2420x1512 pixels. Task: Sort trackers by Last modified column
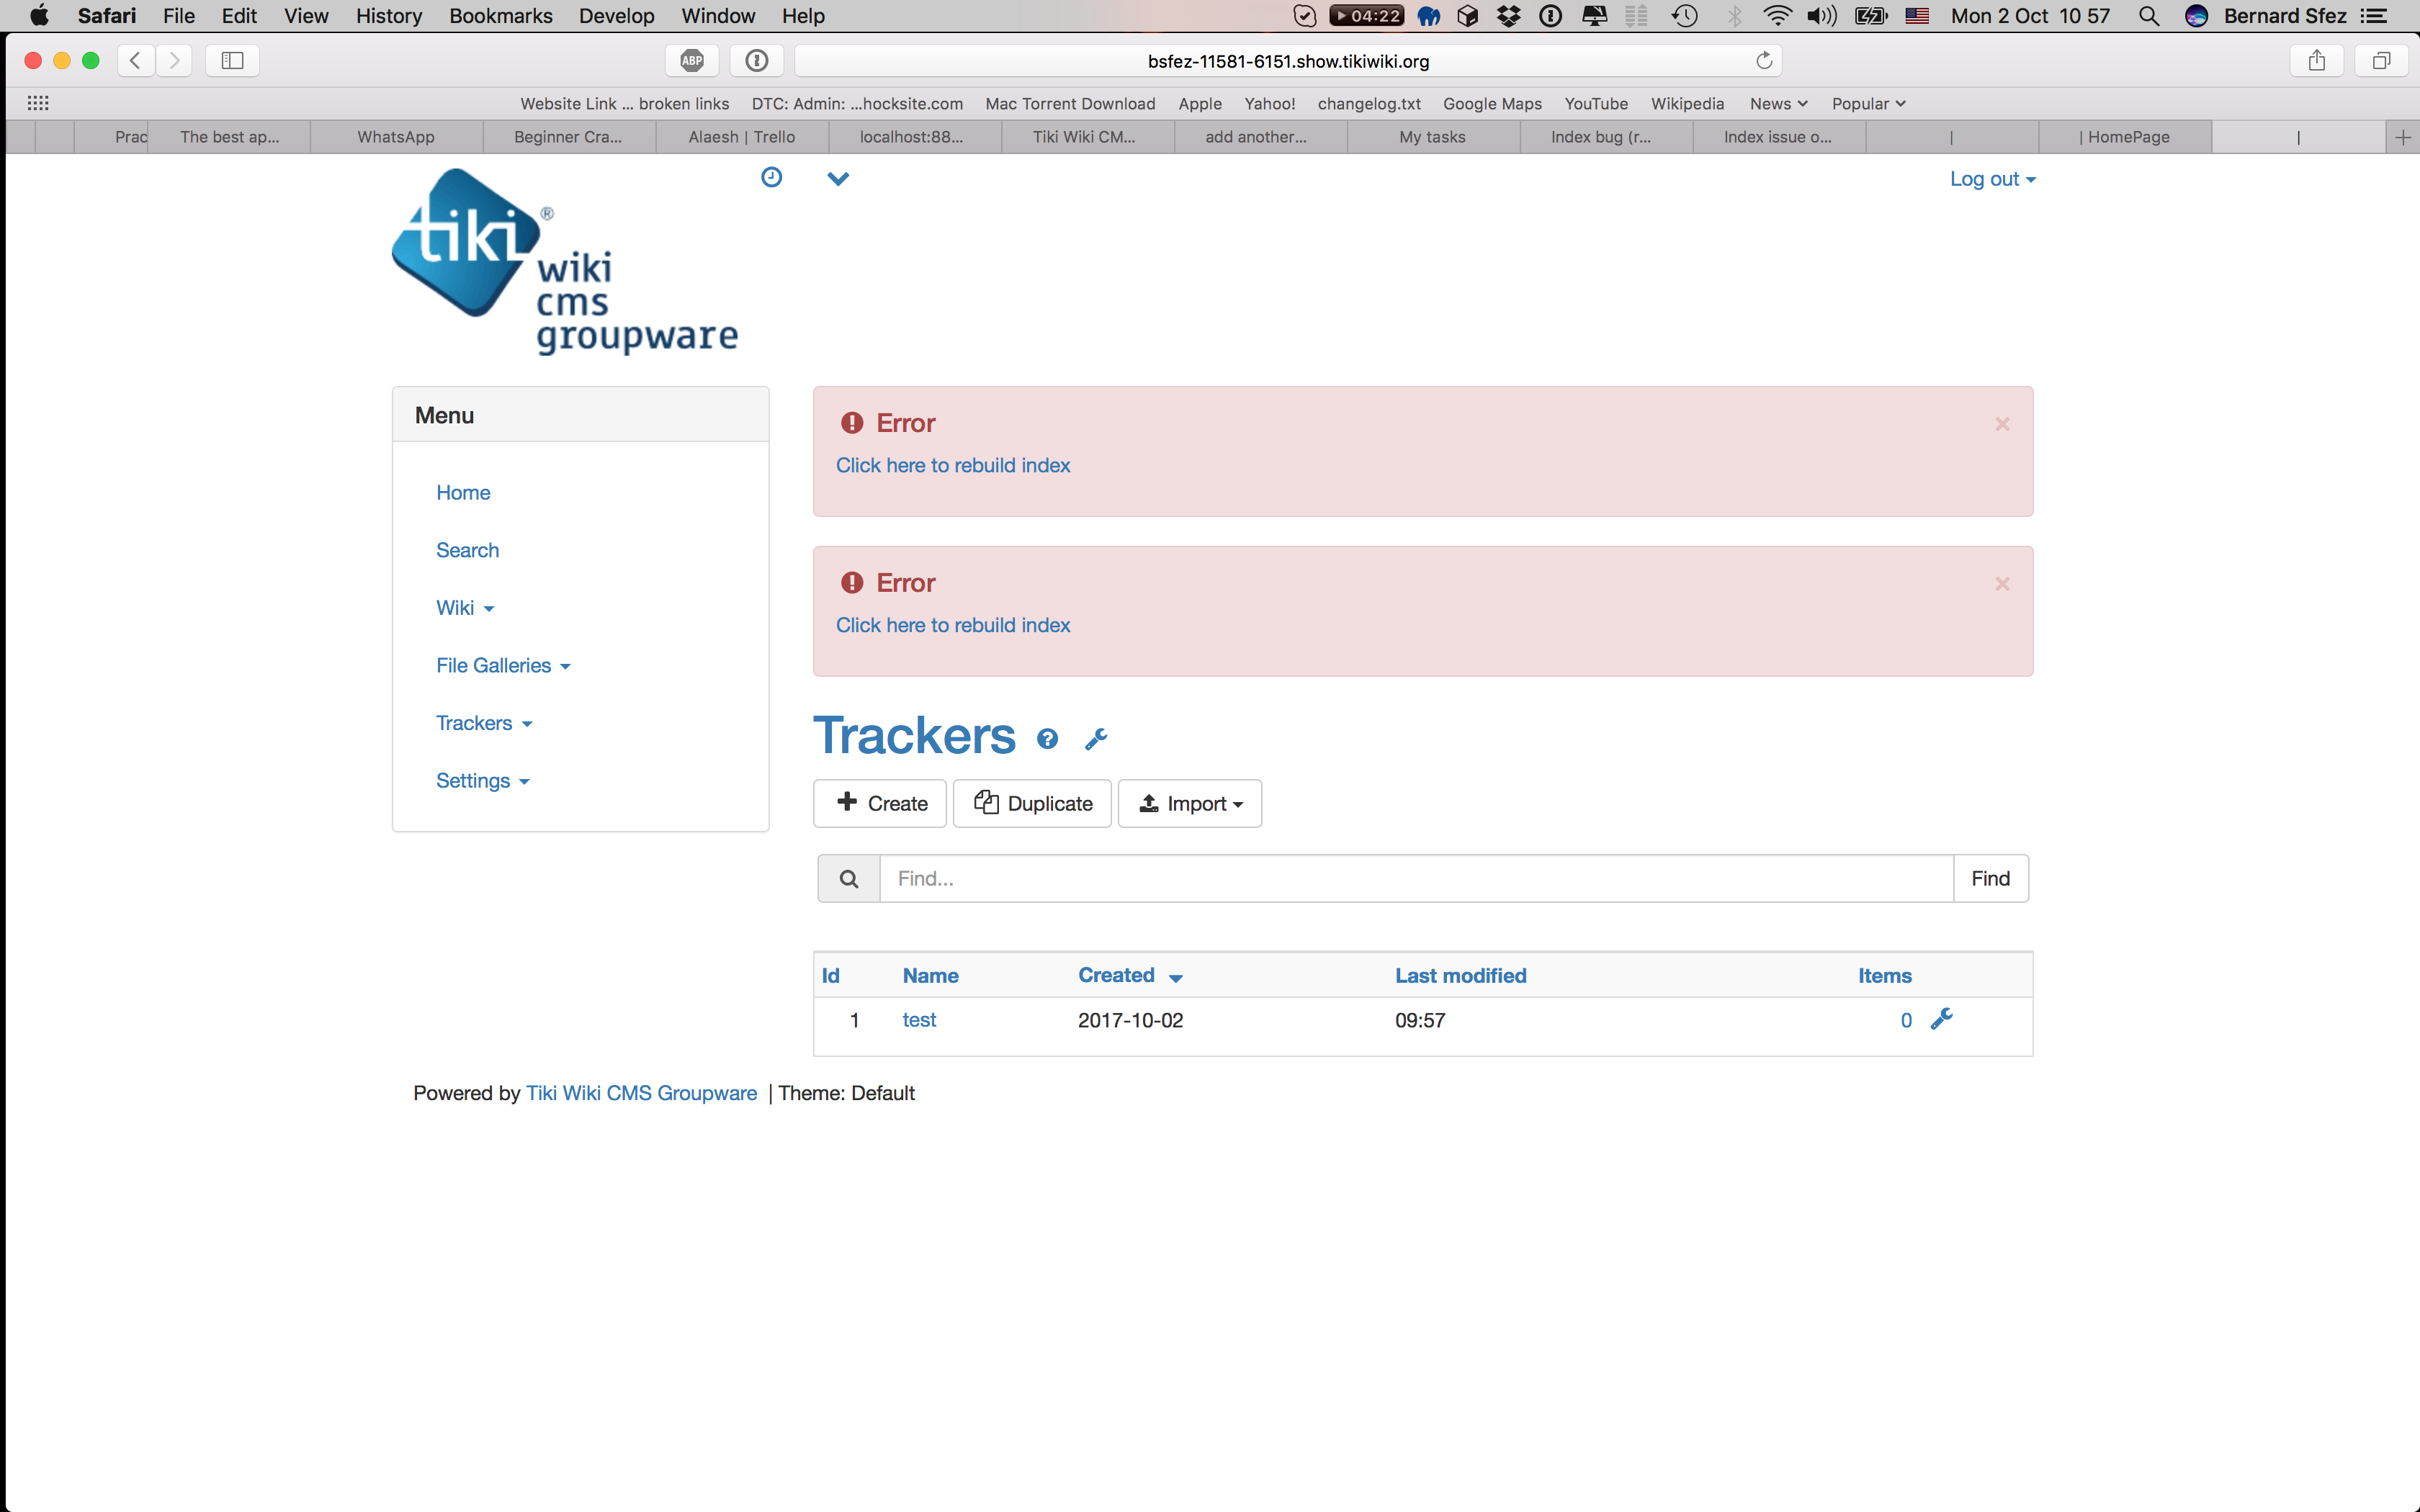(1461, 975)
